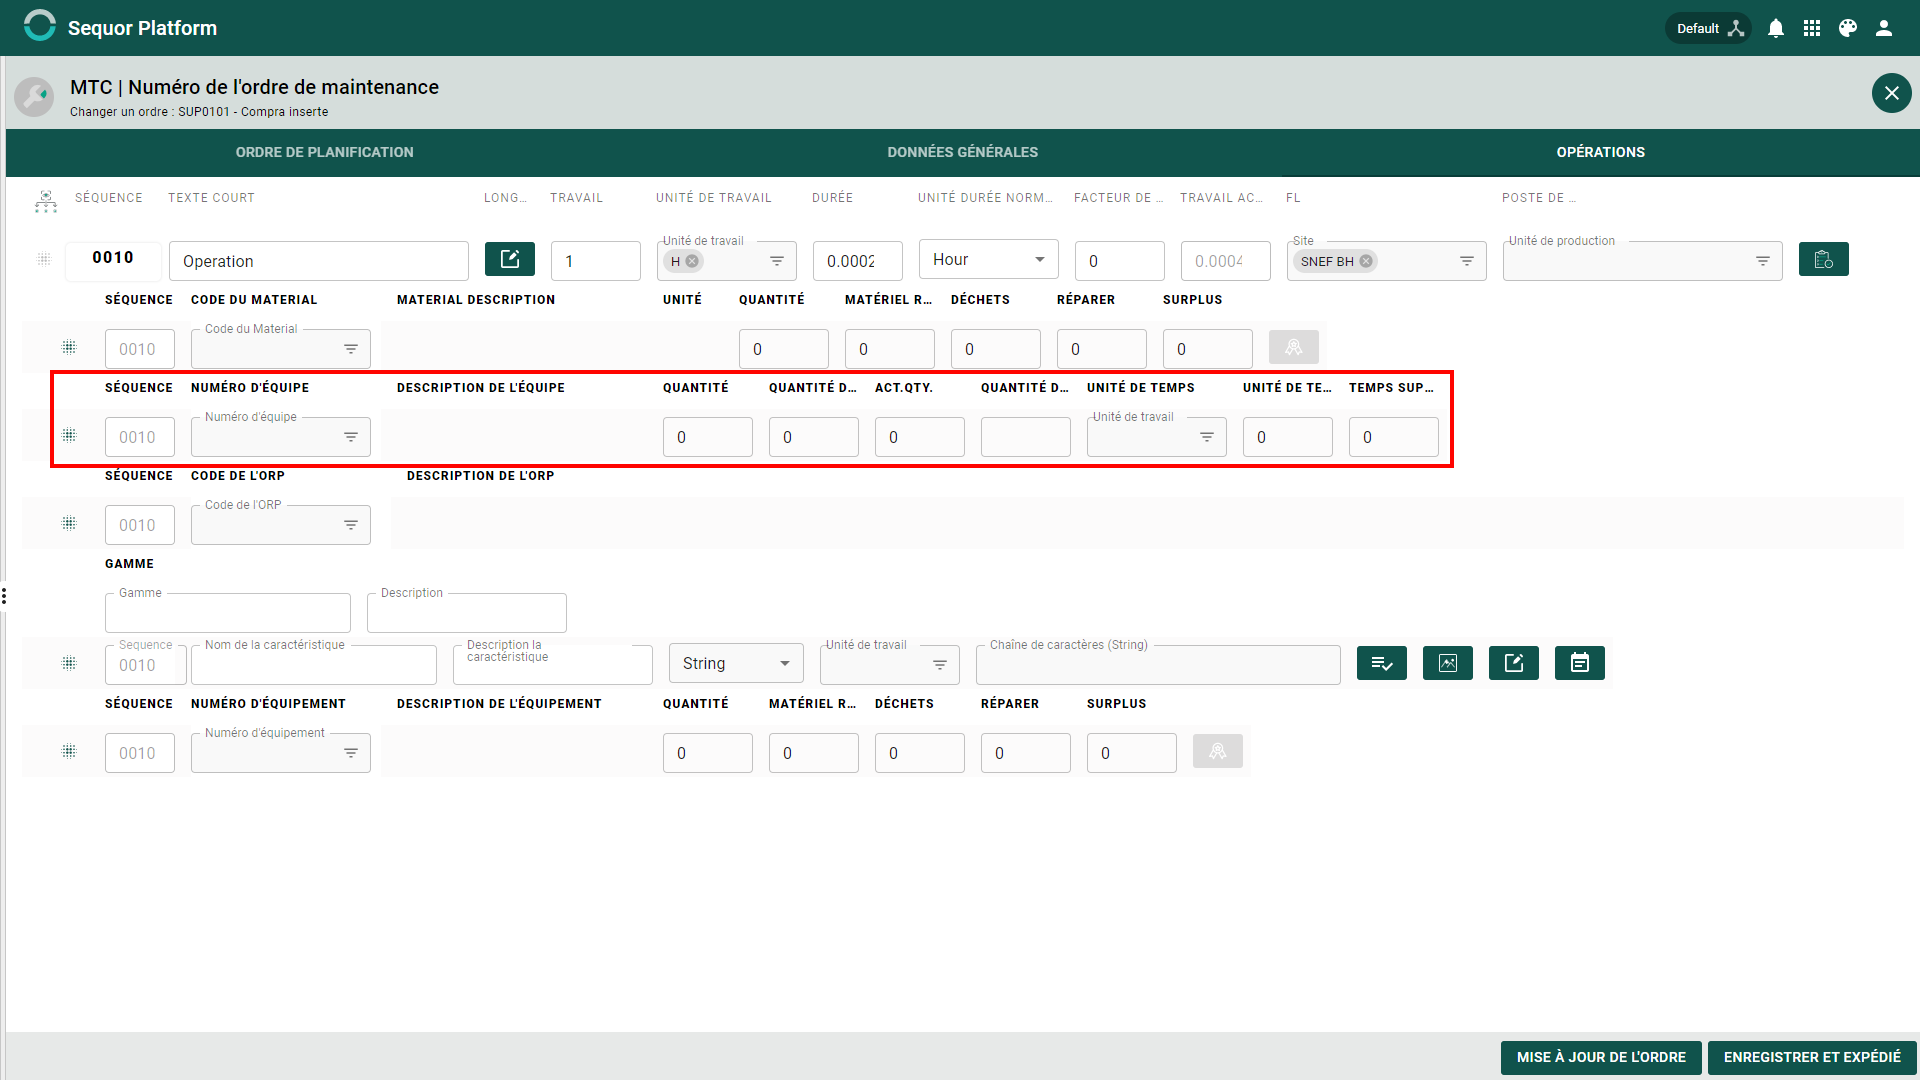Click the material Surplus field
Image resolution: width=1920 pixels, height=1080 pixels.
[x=1208, y=349]
